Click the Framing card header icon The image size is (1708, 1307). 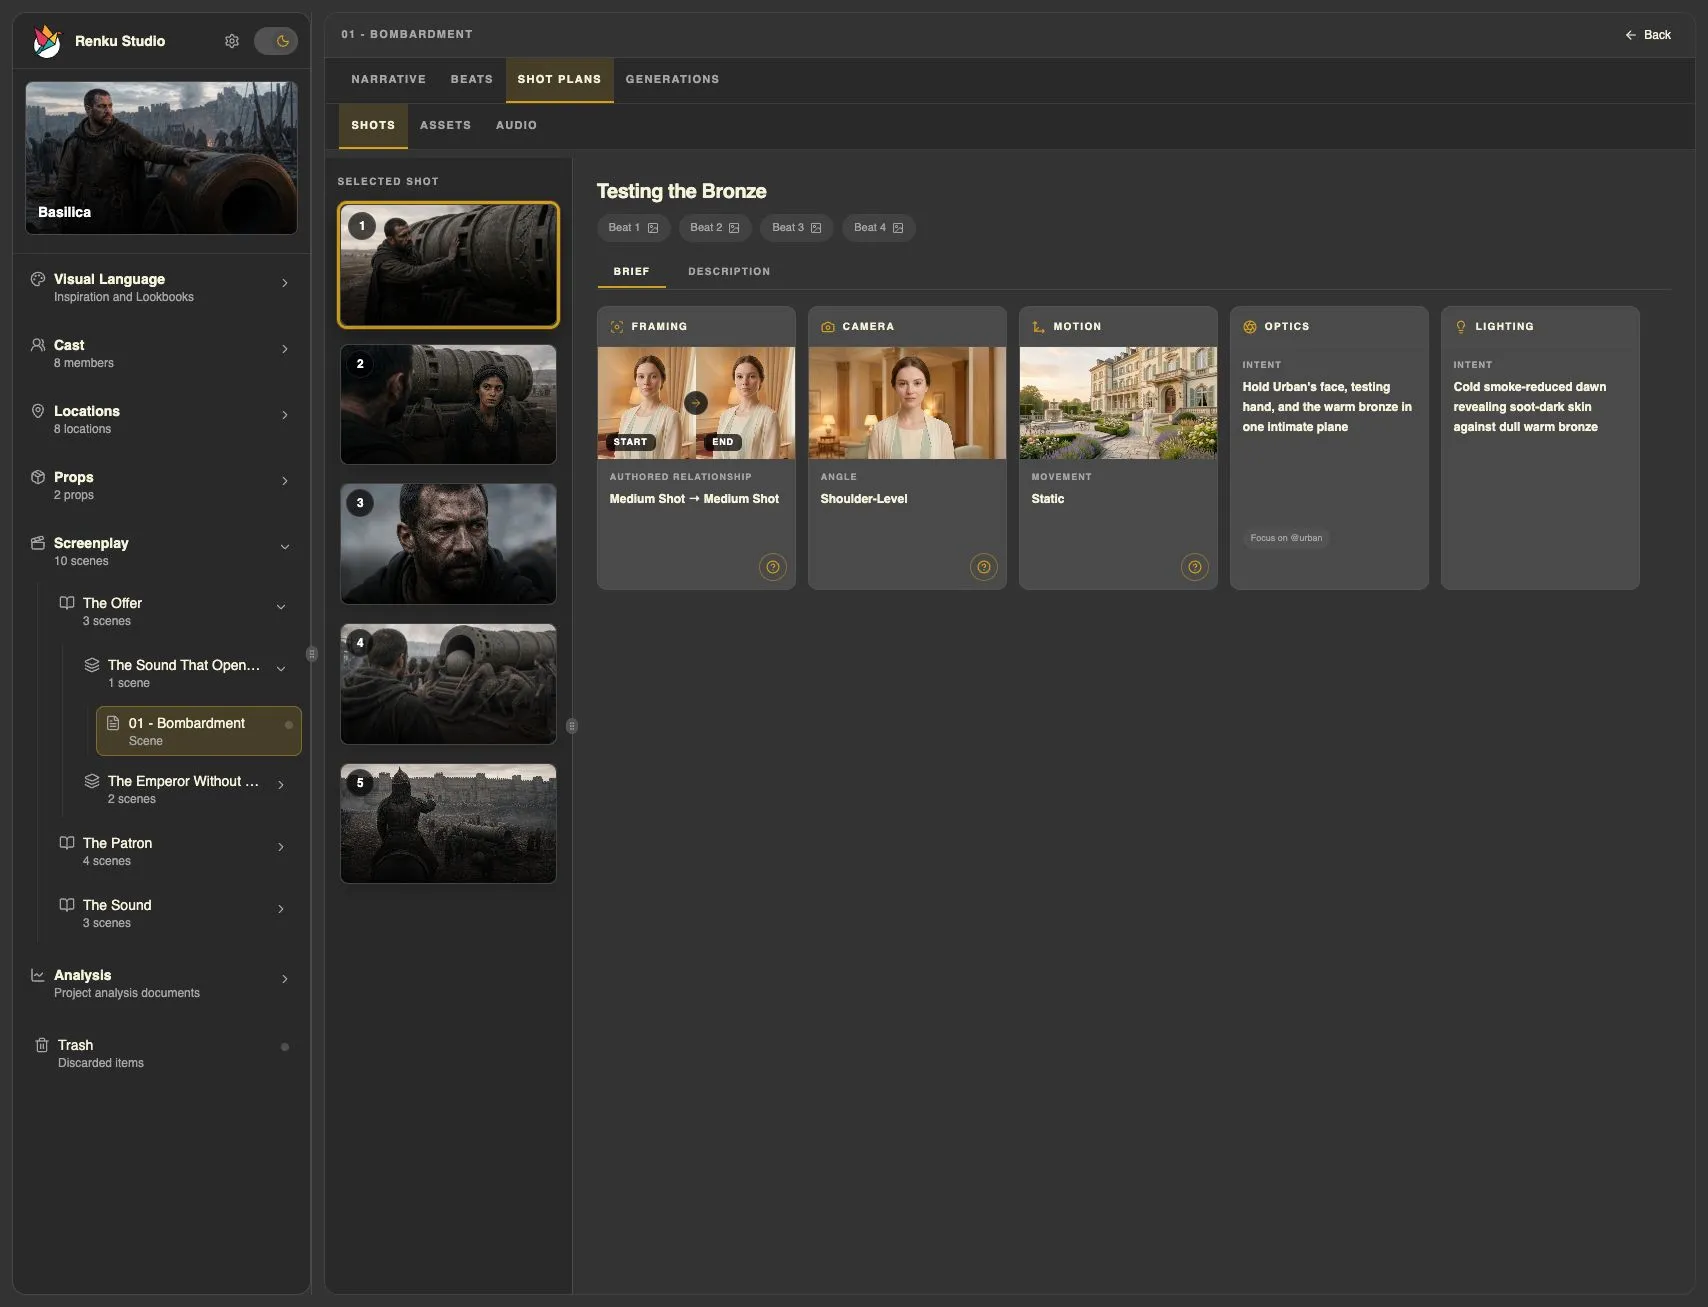pos(617,327)
